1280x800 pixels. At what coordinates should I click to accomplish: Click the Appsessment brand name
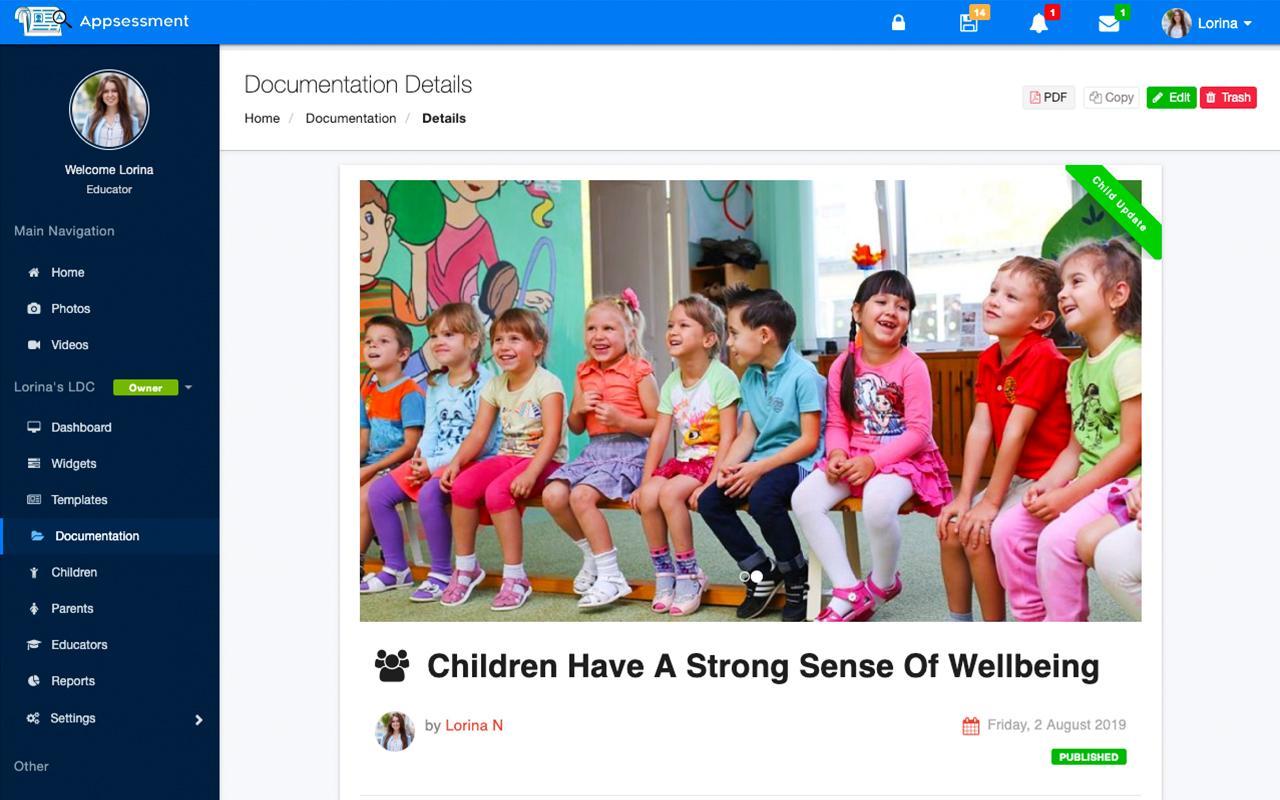(134, 21)
